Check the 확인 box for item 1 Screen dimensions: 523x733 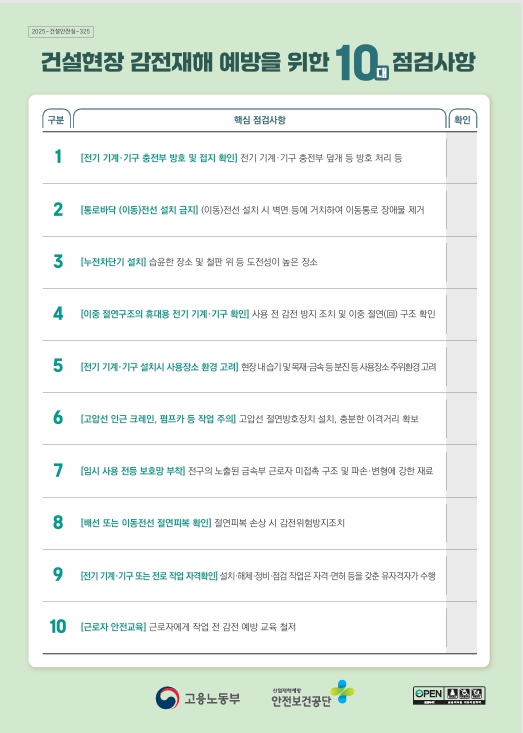pyautogui.click(x=461, y=158)
